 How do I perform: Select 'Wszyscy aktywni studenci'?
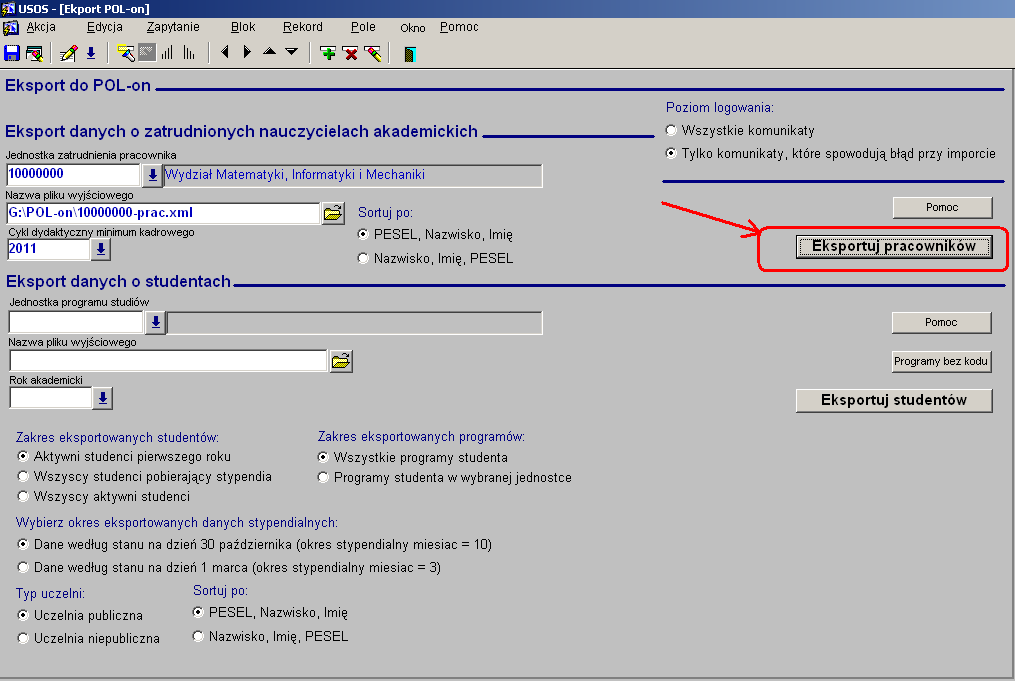23,497
